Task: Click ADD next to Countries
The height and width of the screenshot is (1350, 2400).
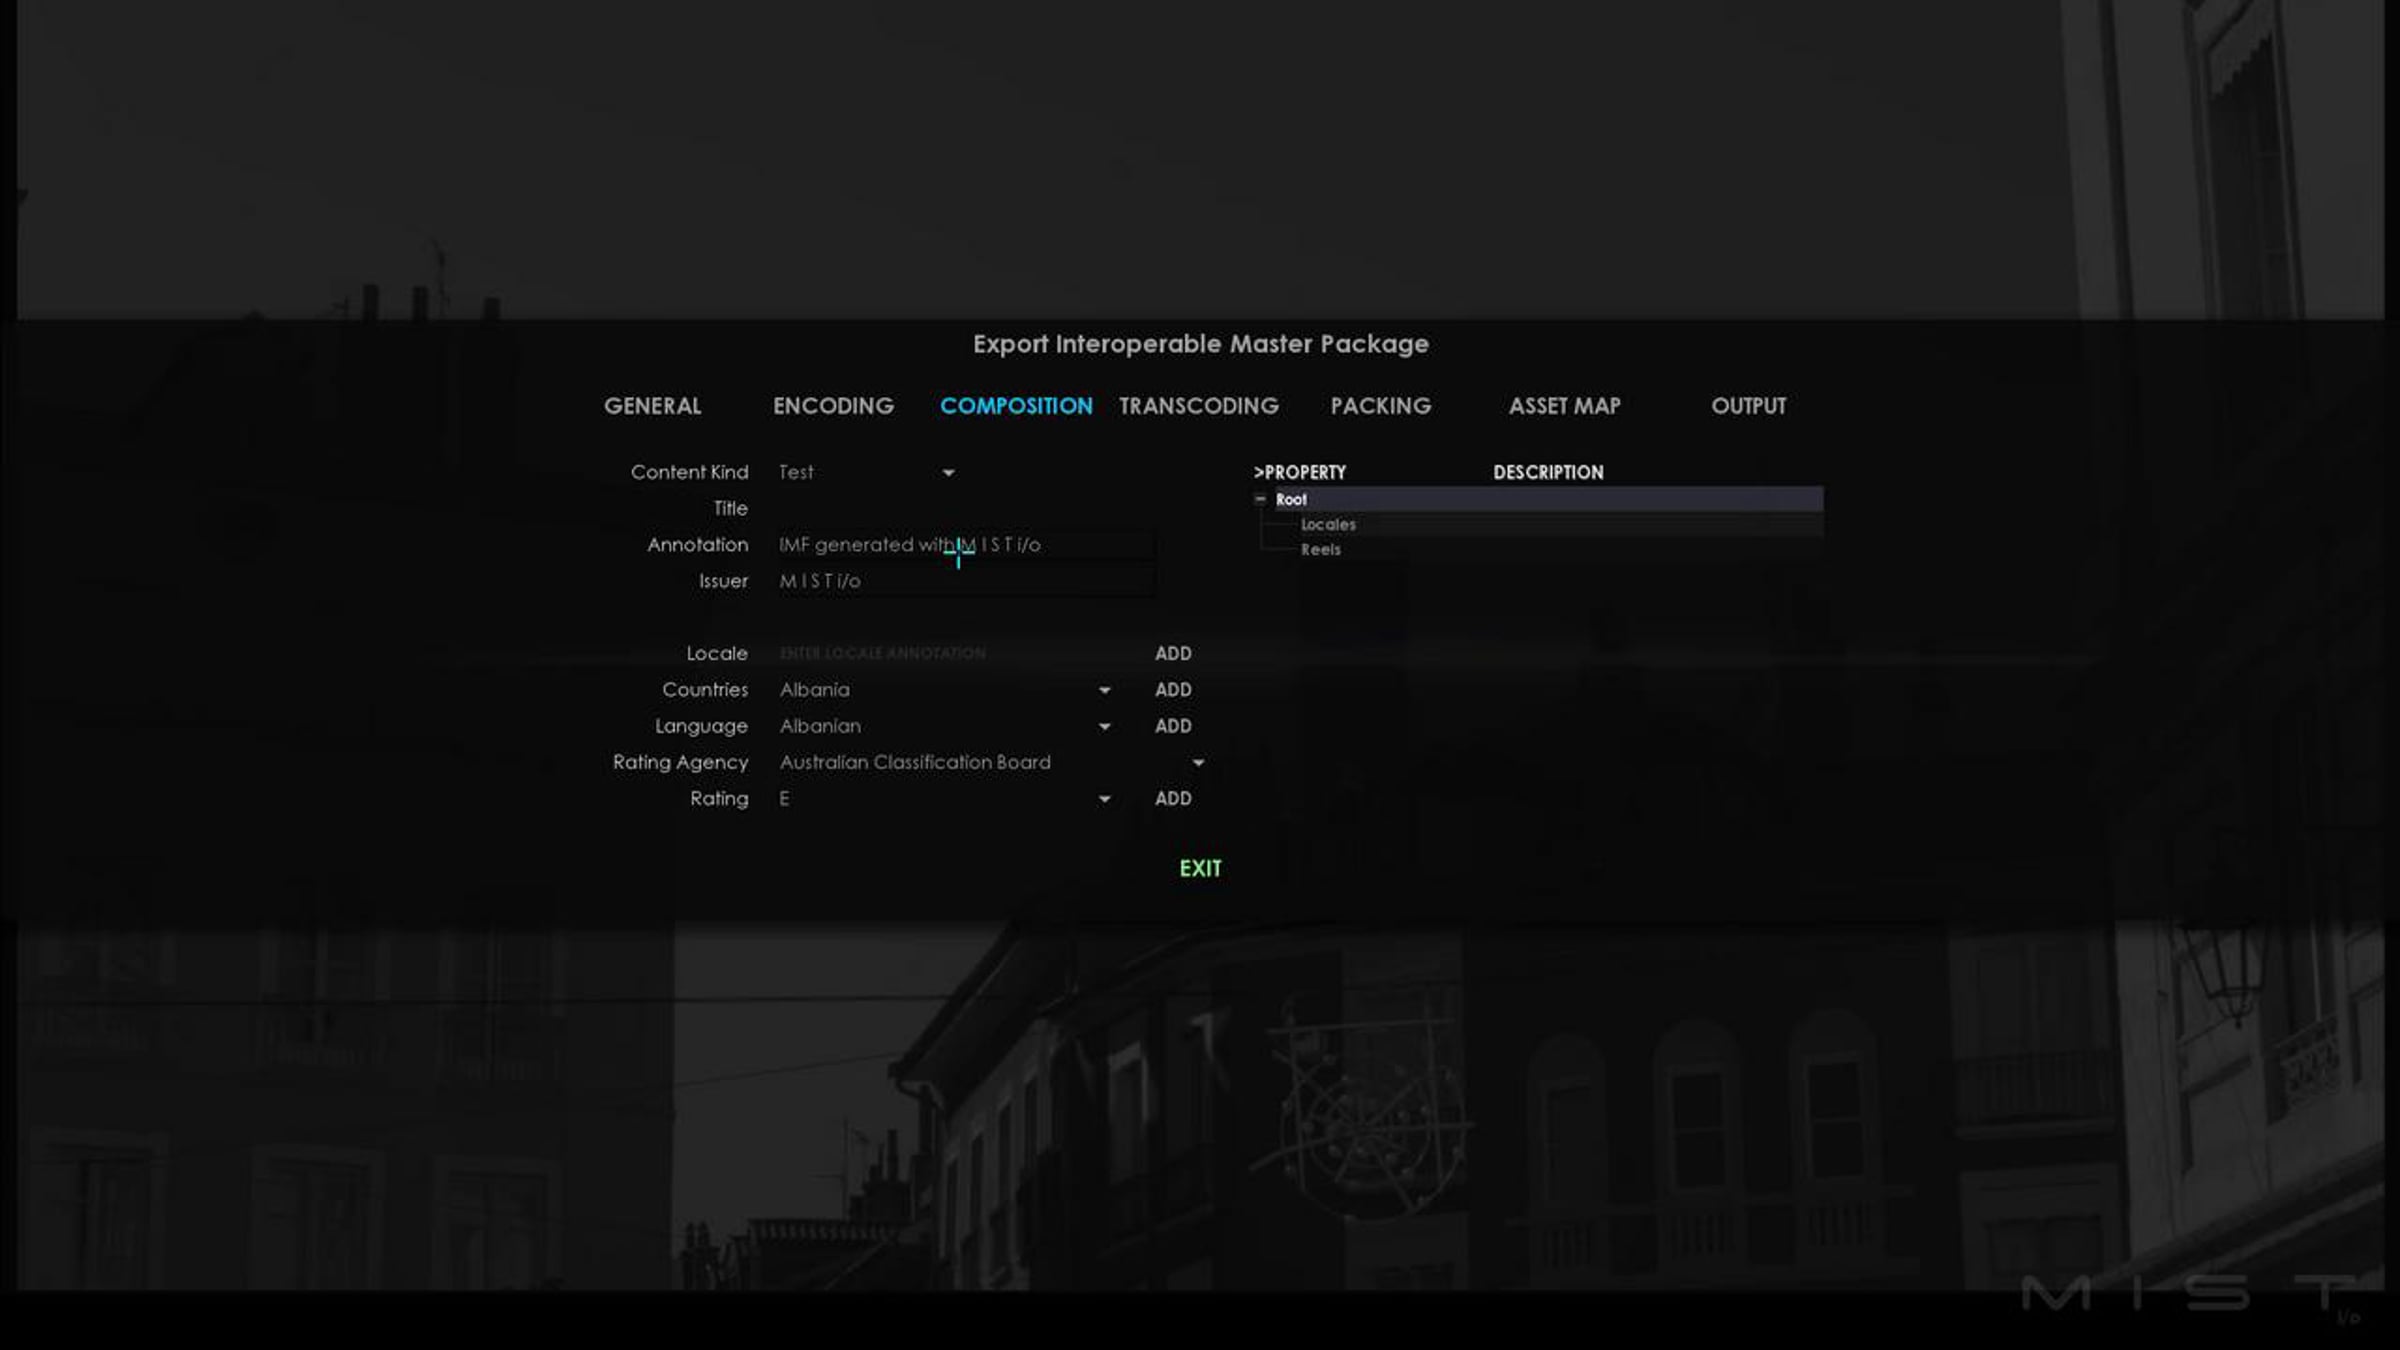Action: tap(1173, 690)
